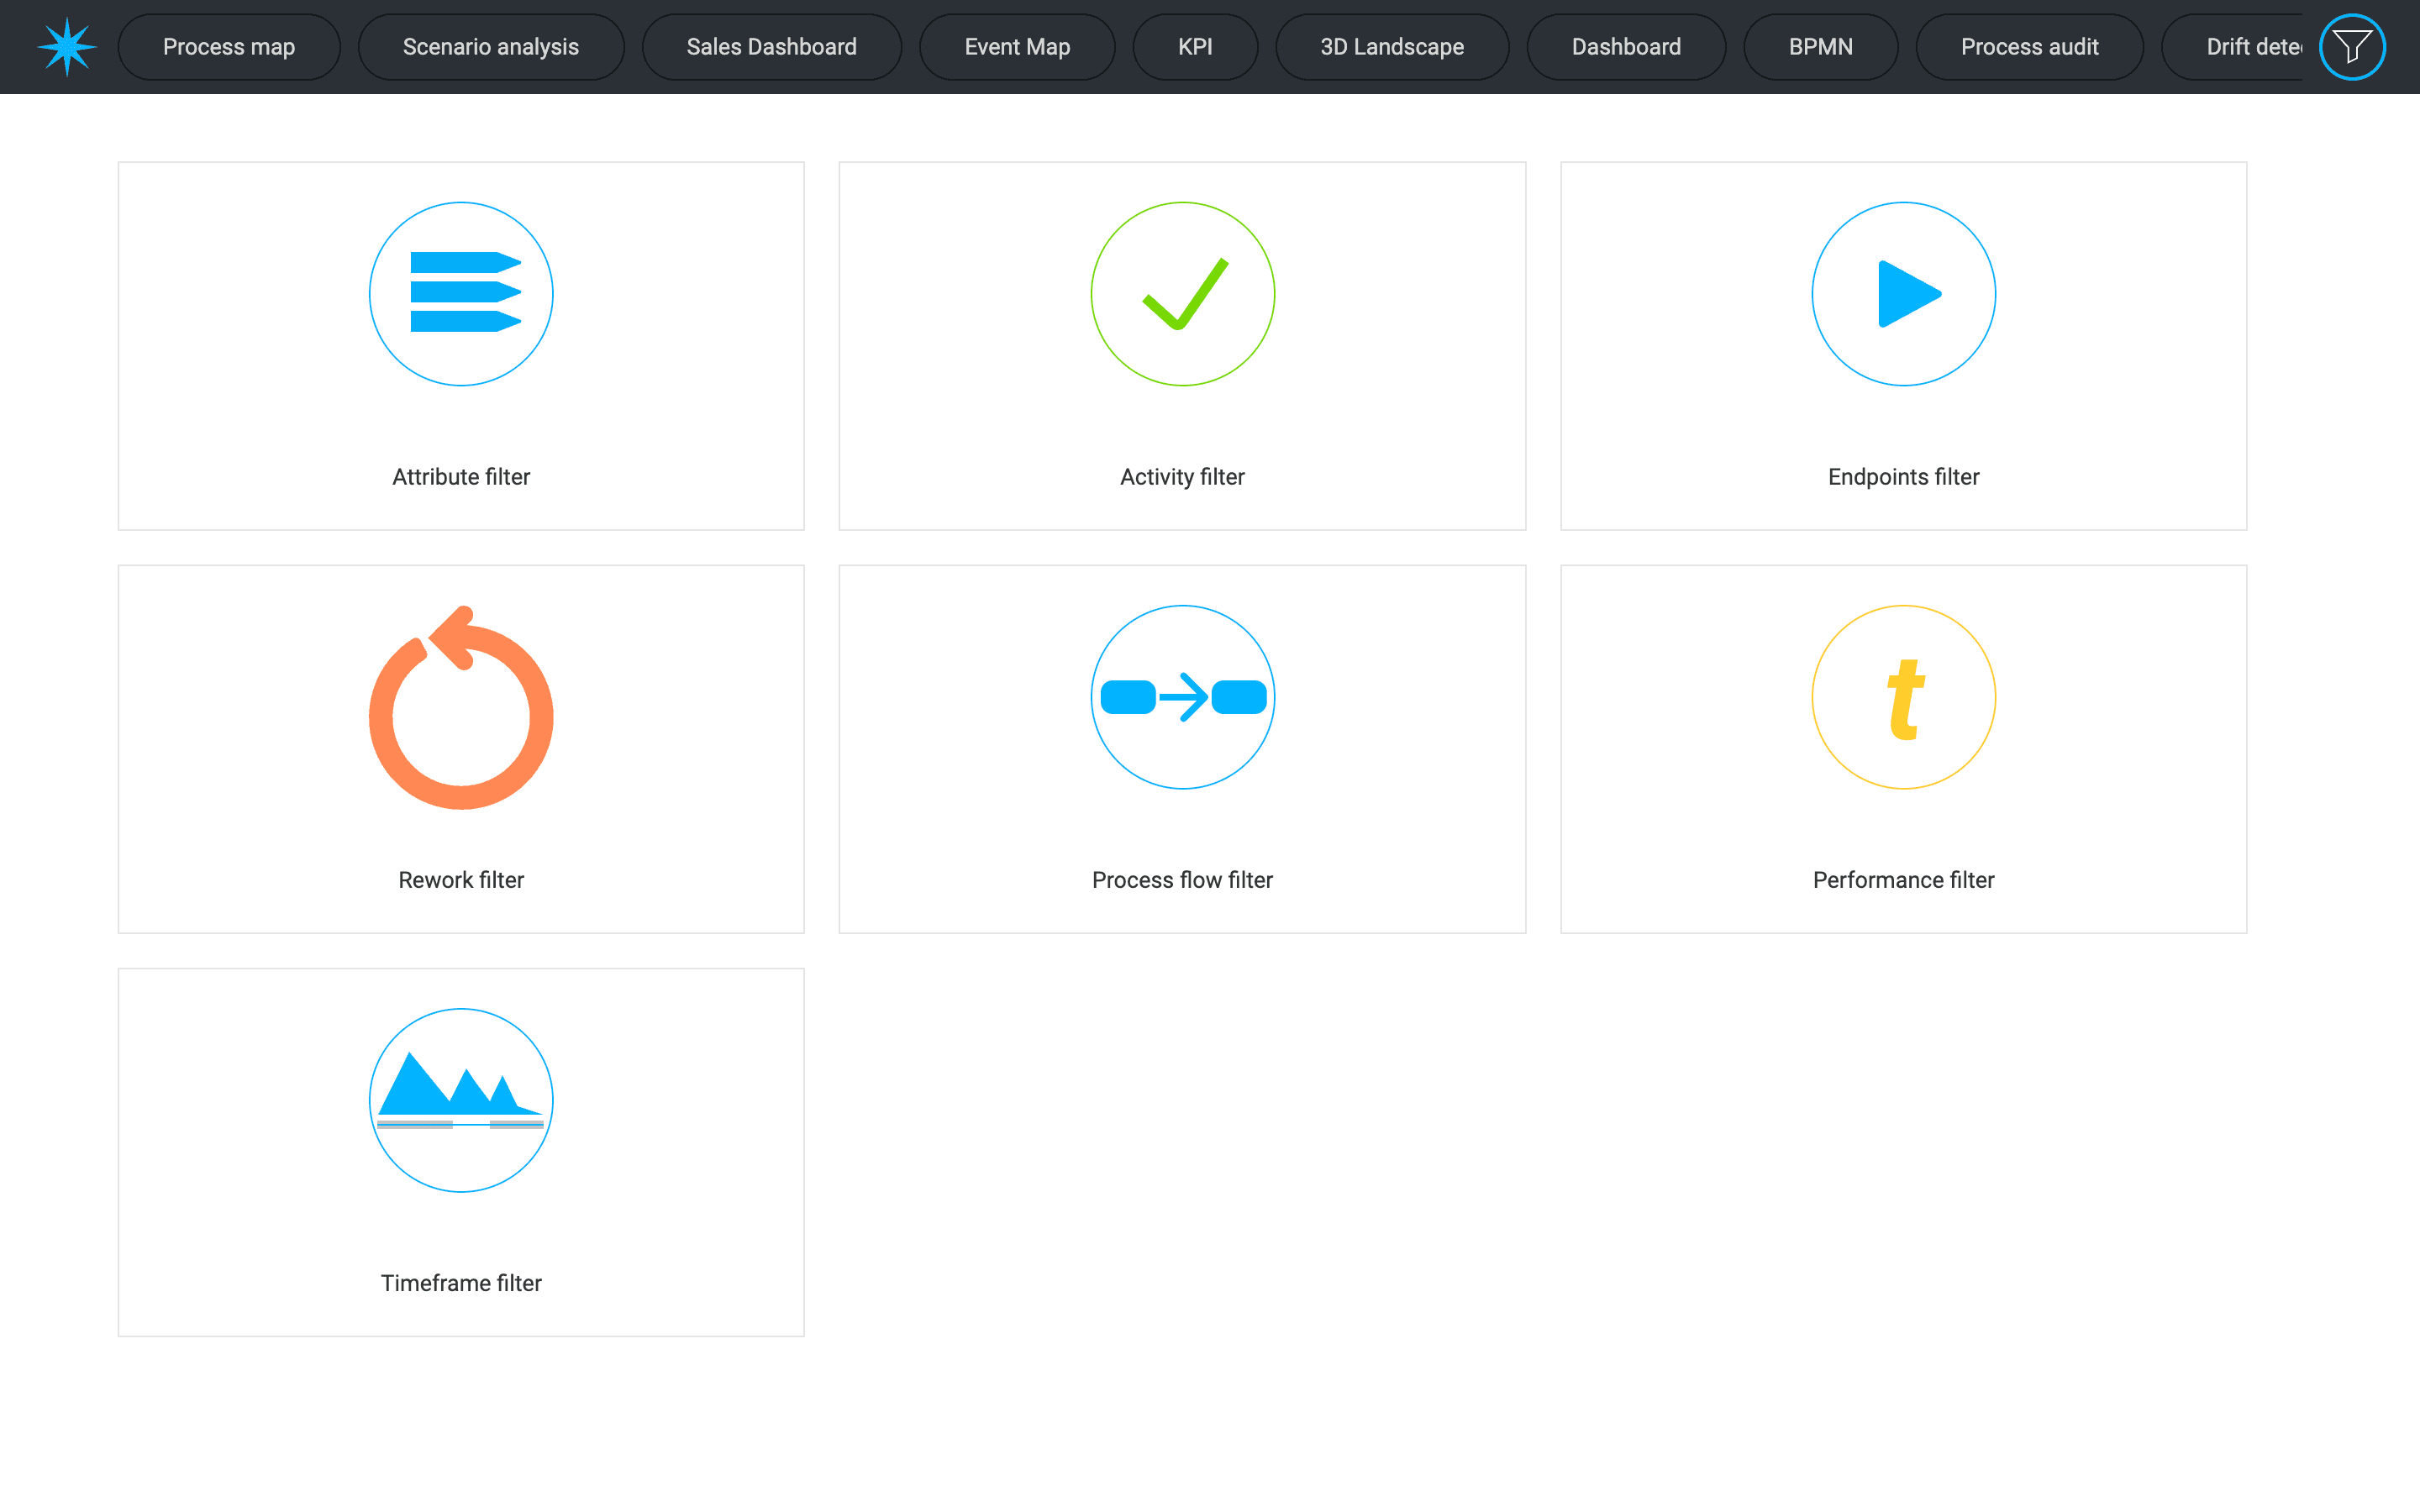
Task: Open the Endpoints filter play icon
Action: [x=1903, y=294]
